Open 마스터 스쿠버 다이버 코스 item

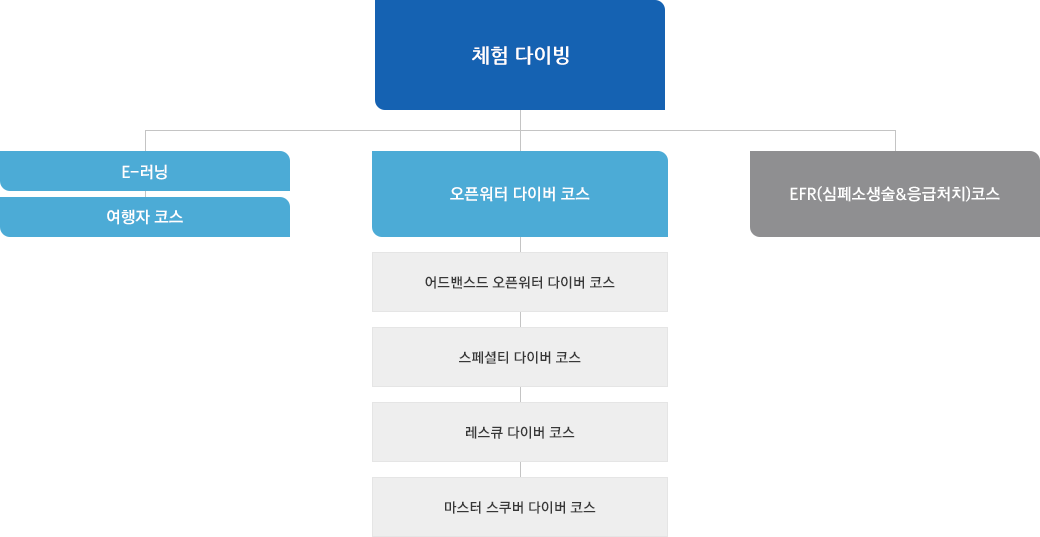pos(519,507)
